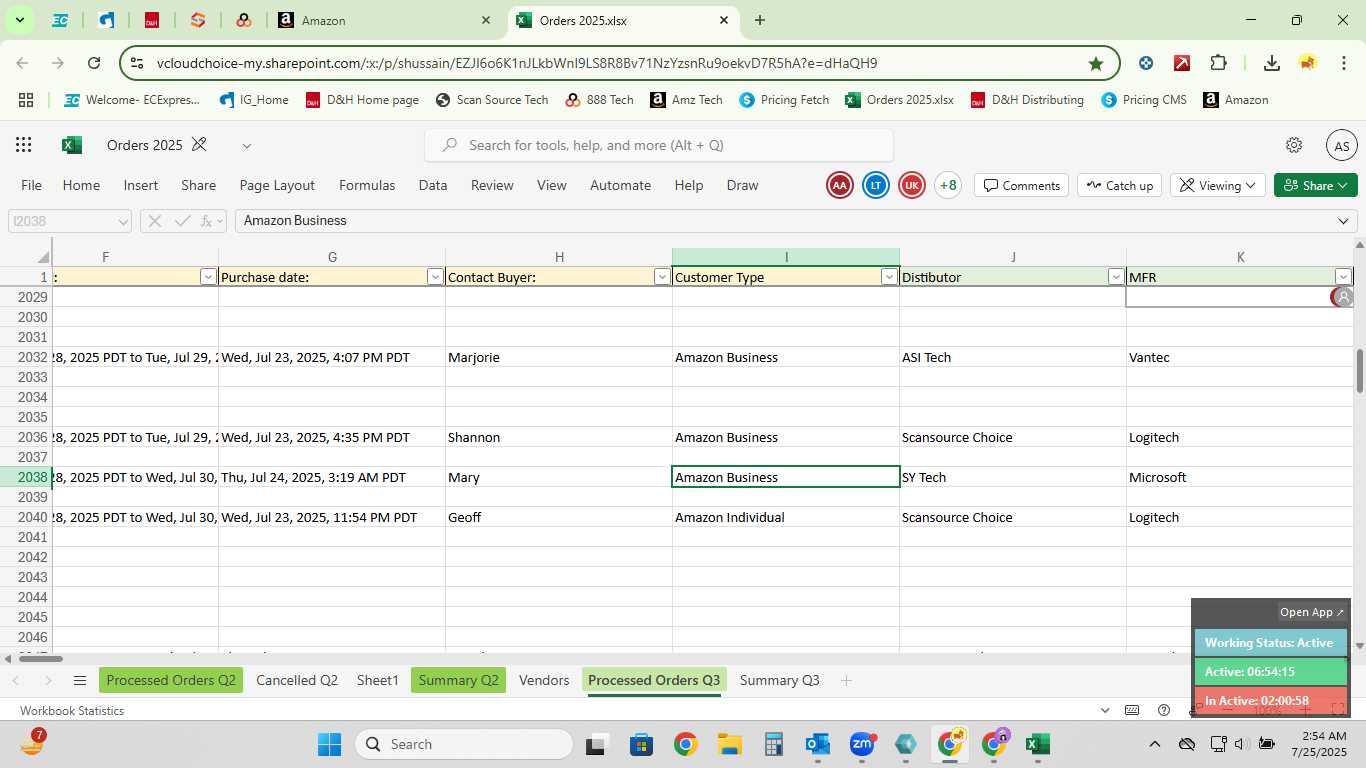Expand the file title options chevron
Image resolution: width=1366 pixels, height=768 pixels.
tap(246, 145)
